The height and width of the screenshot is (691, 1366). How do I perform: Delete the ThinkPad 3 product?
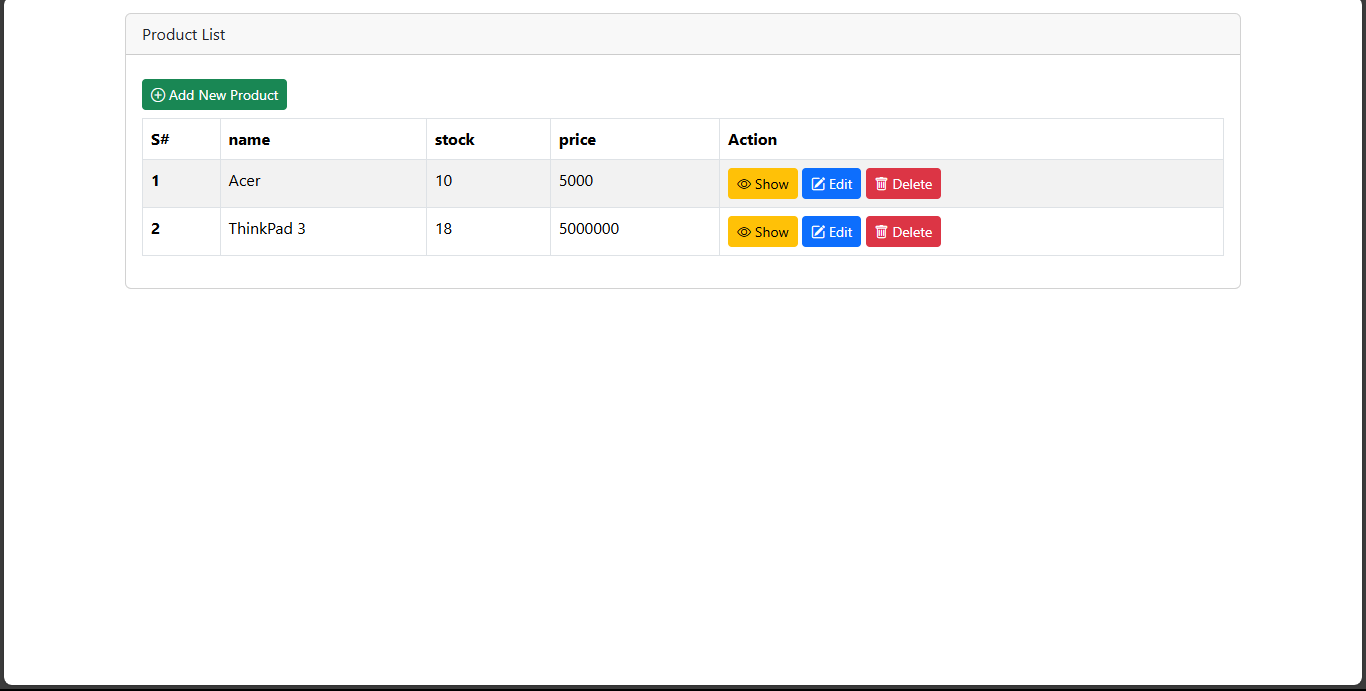pyautogui.click(x=903, y=232)
